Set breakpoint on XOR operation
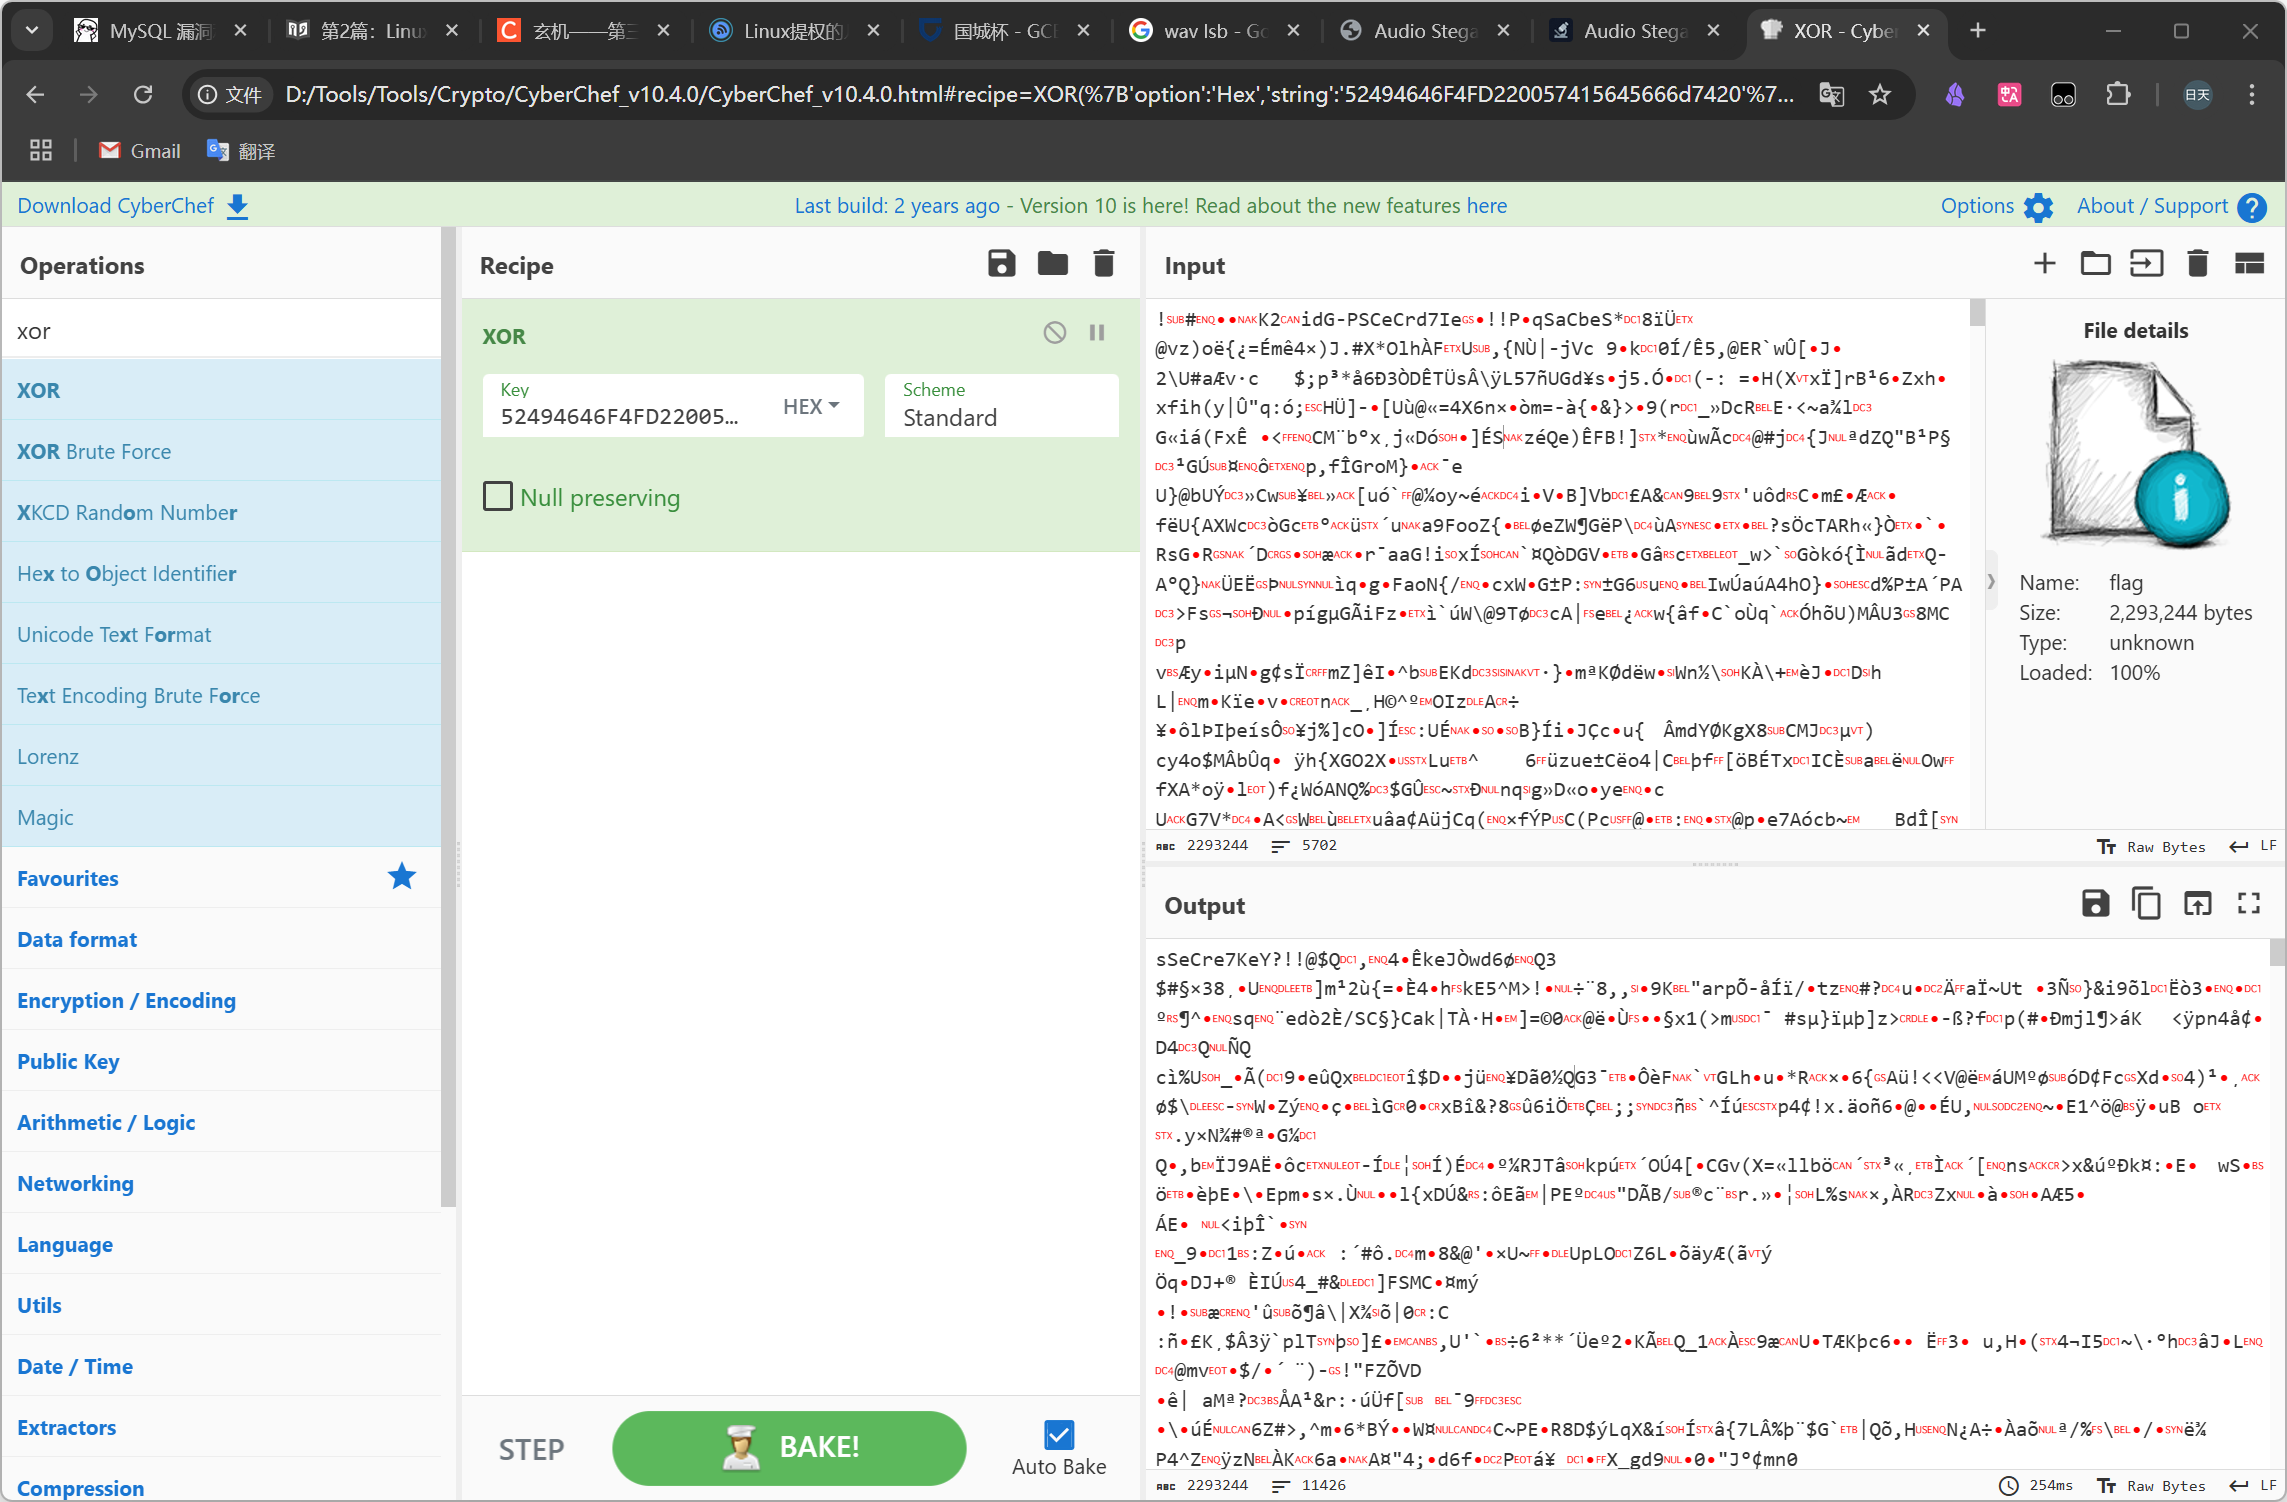Image resolution: width=2287 pixels, height=1502 pixels. tap(1097, 333)
